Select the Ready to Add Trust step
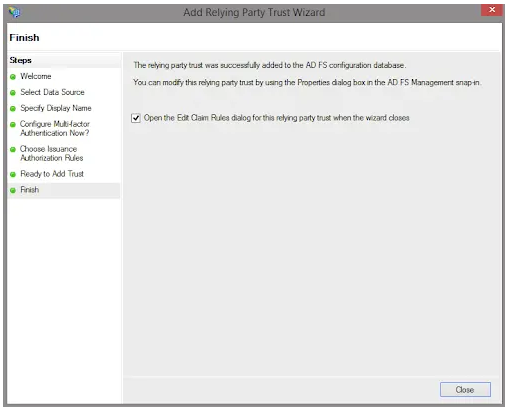 coord(52,174)
